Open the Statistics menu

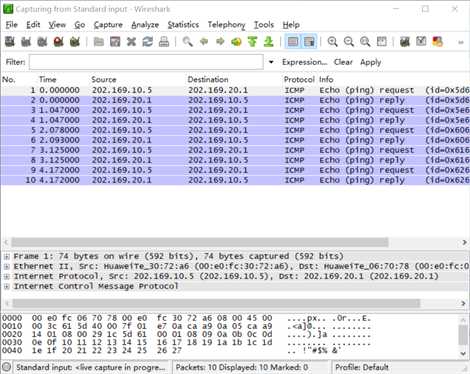(183, 25)
